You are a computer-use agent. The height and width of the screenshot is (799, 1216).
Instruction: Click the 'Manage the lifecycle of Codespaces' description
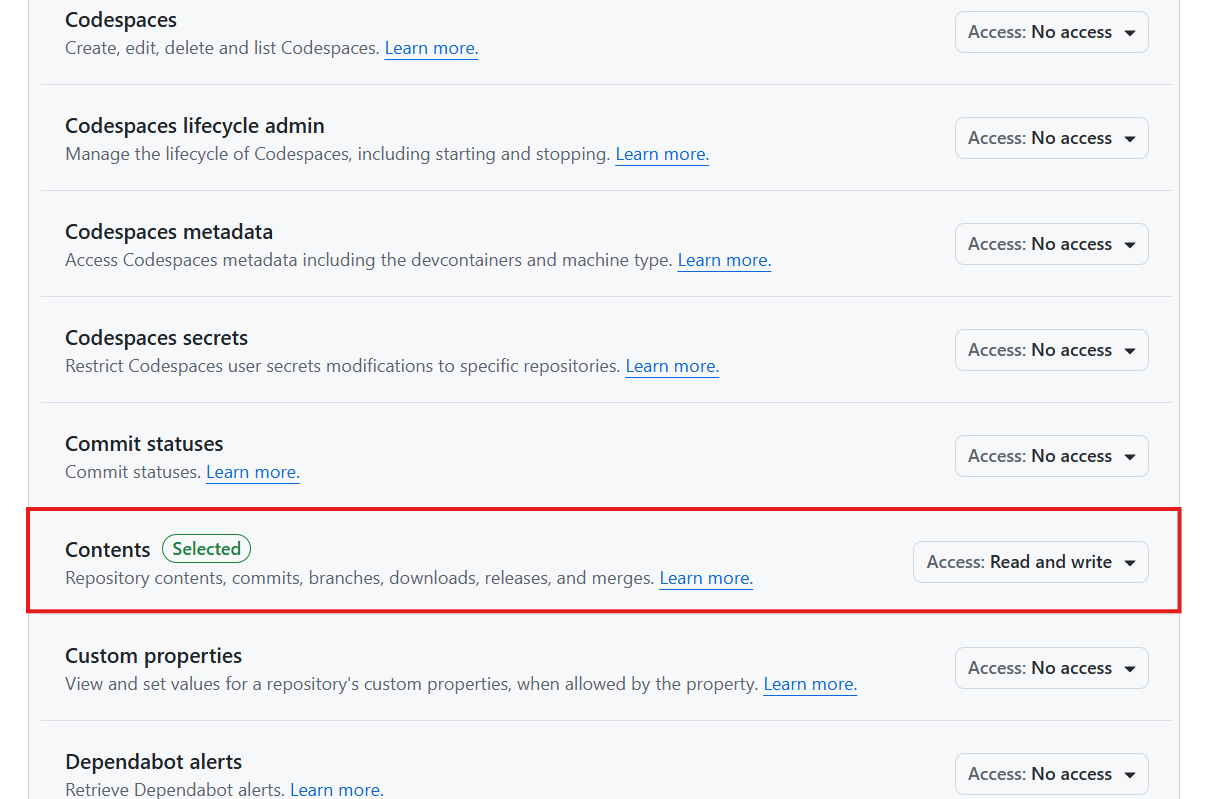(x=338, y=154)
